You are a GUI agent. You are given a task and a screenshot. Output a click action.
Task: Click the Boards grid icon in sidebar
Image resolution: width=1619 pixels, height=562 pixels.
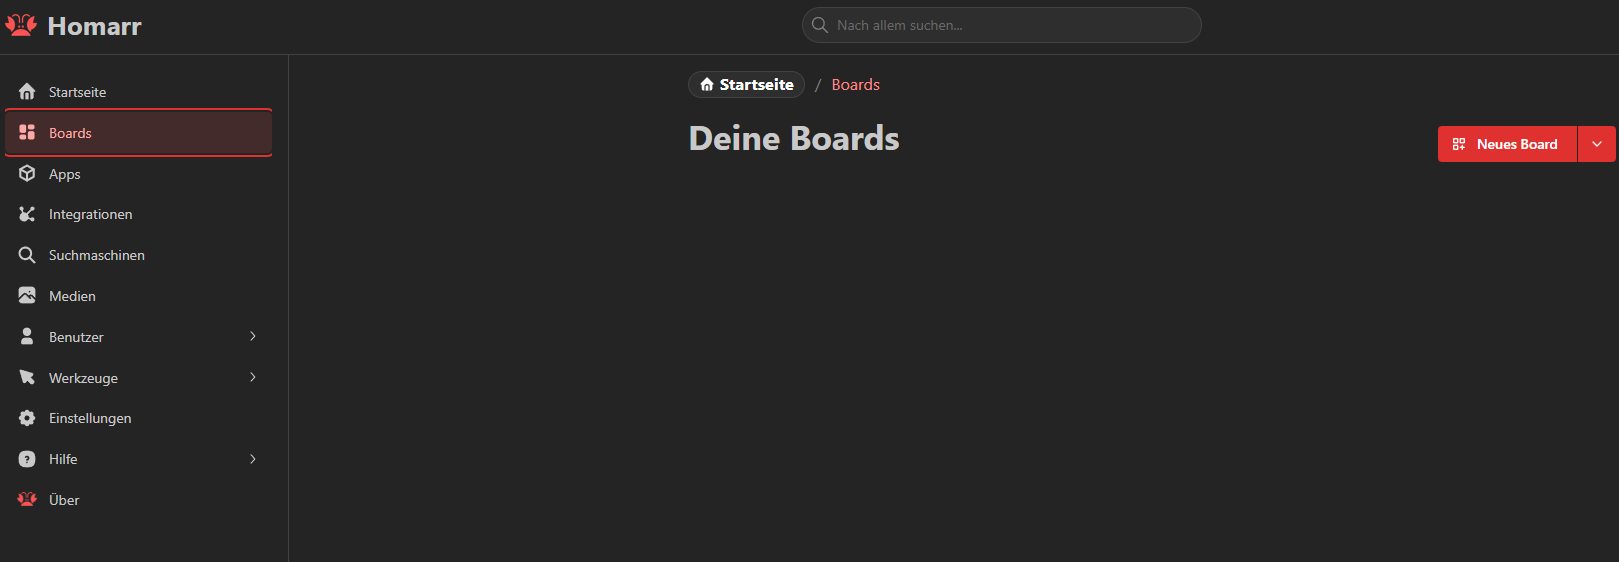pyautogui.click(x=27, y=133)
